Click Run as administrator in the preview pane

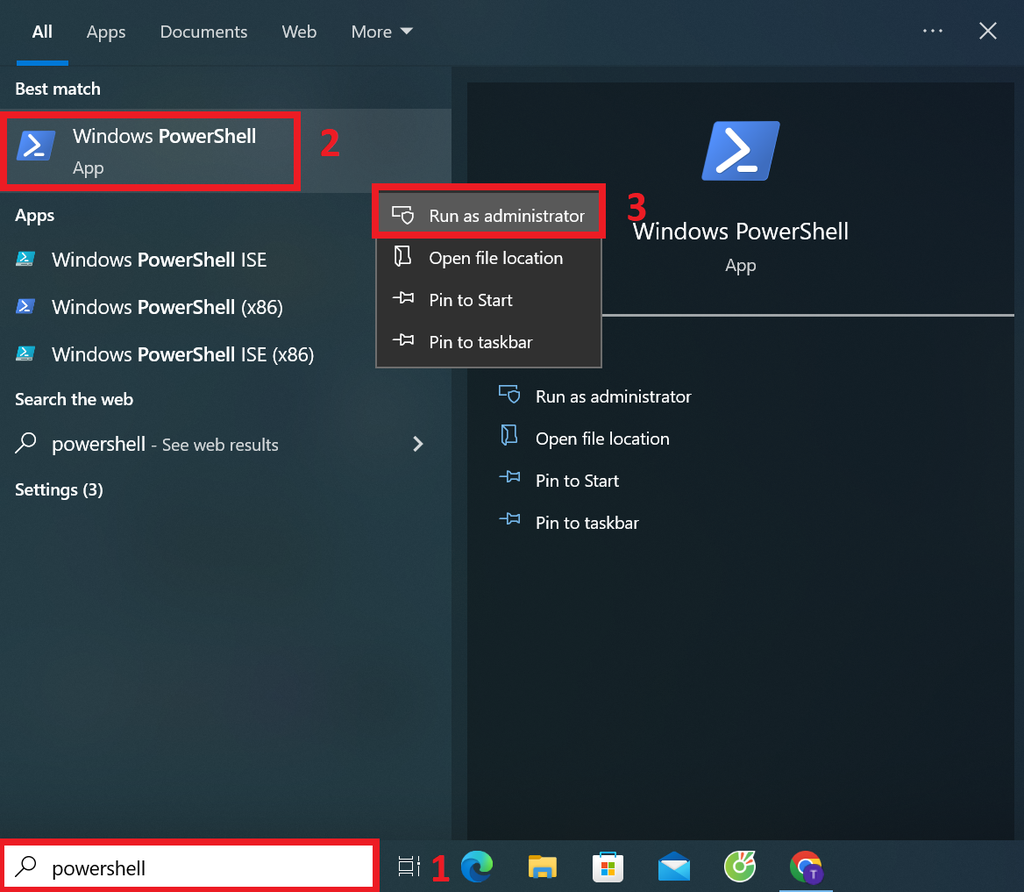coord(613,396)
